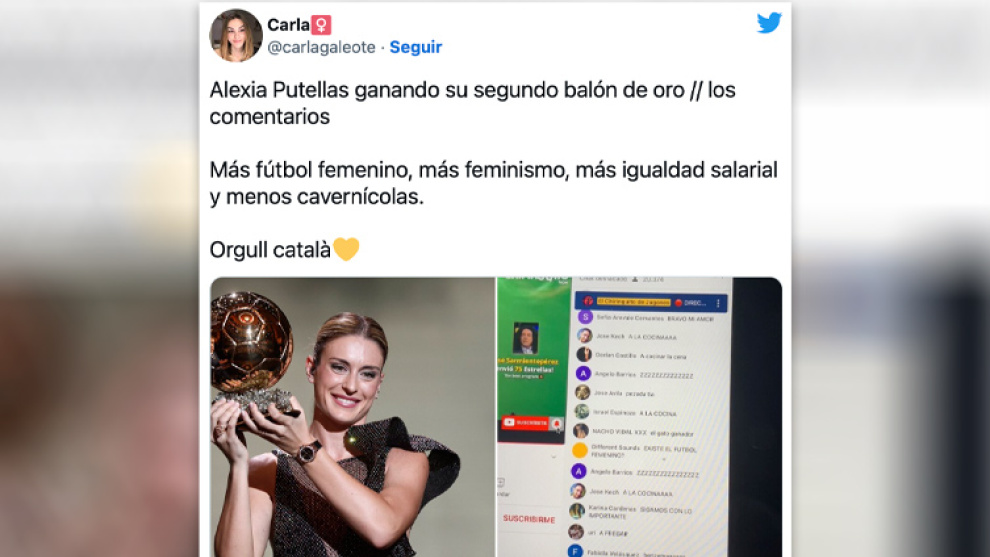
Task: Open the chat comments screenshot image
Action: 640,417
